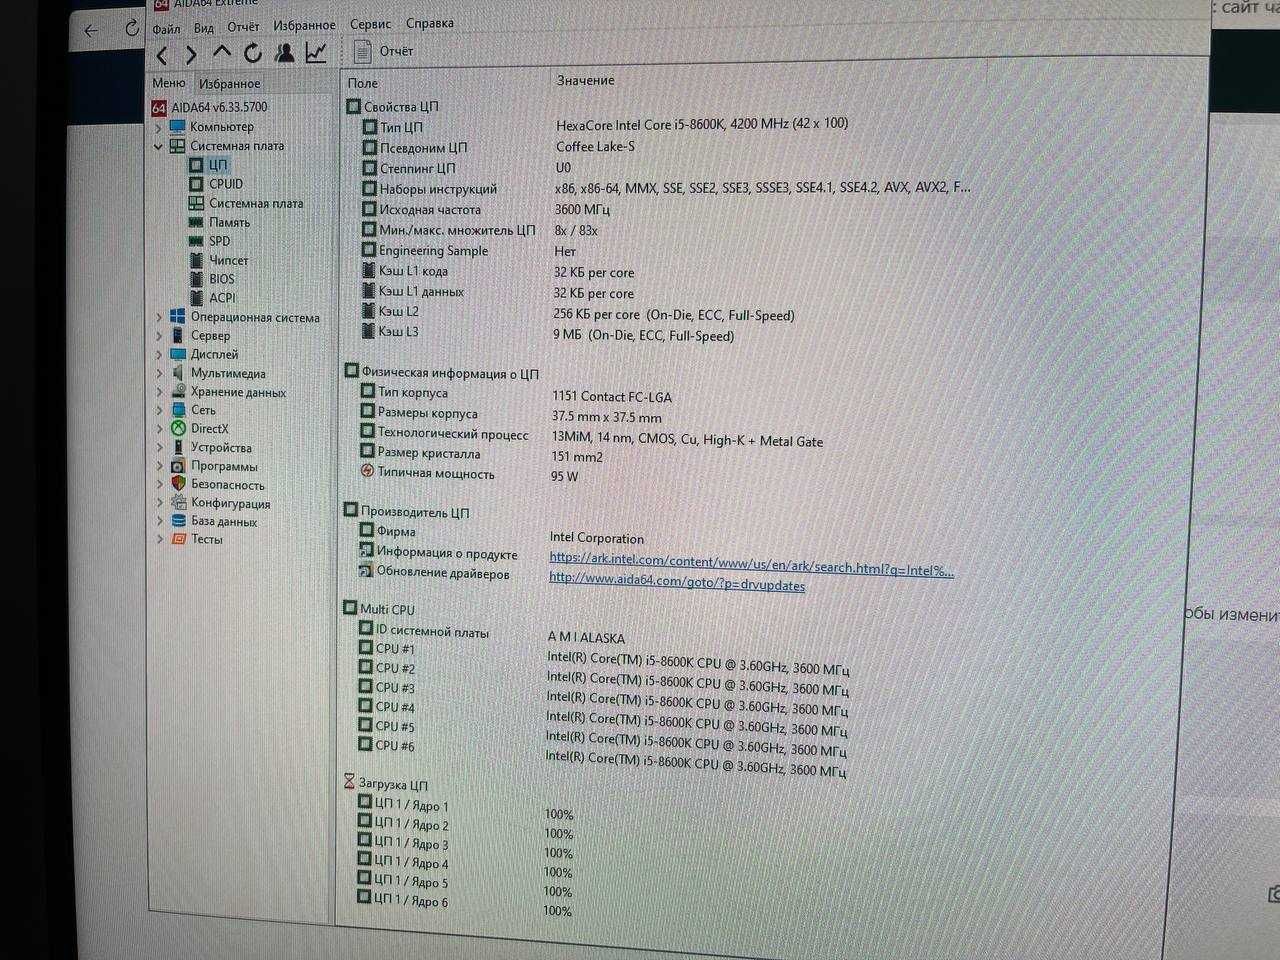Open the Вид menu
The height and width of the screenshot is (960, 1280).
coord(204,28)
